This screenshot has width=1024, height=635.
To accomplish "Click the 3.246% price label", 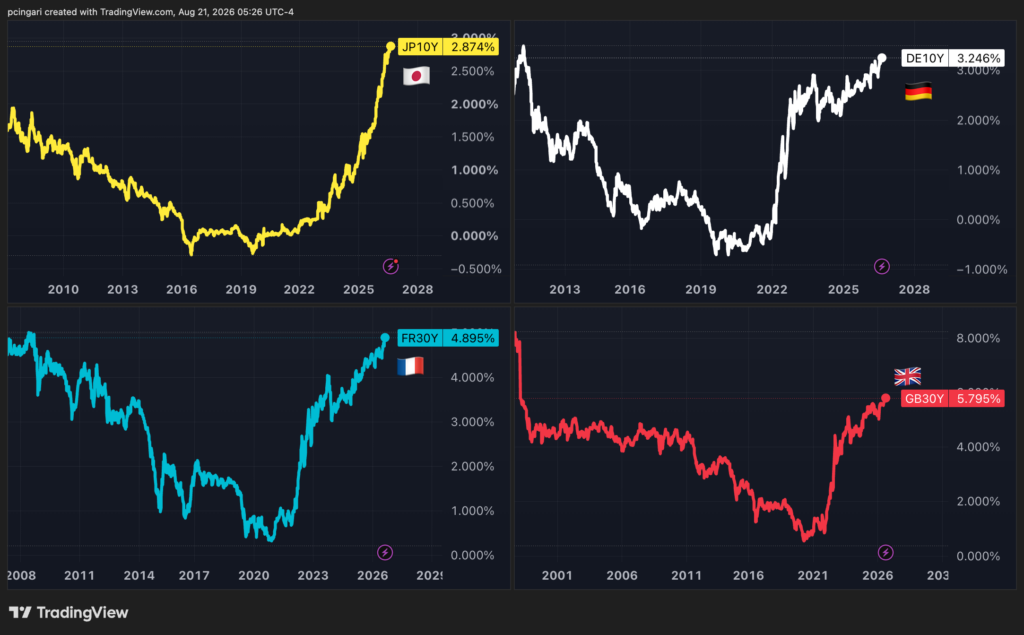I will pos(977,58).
